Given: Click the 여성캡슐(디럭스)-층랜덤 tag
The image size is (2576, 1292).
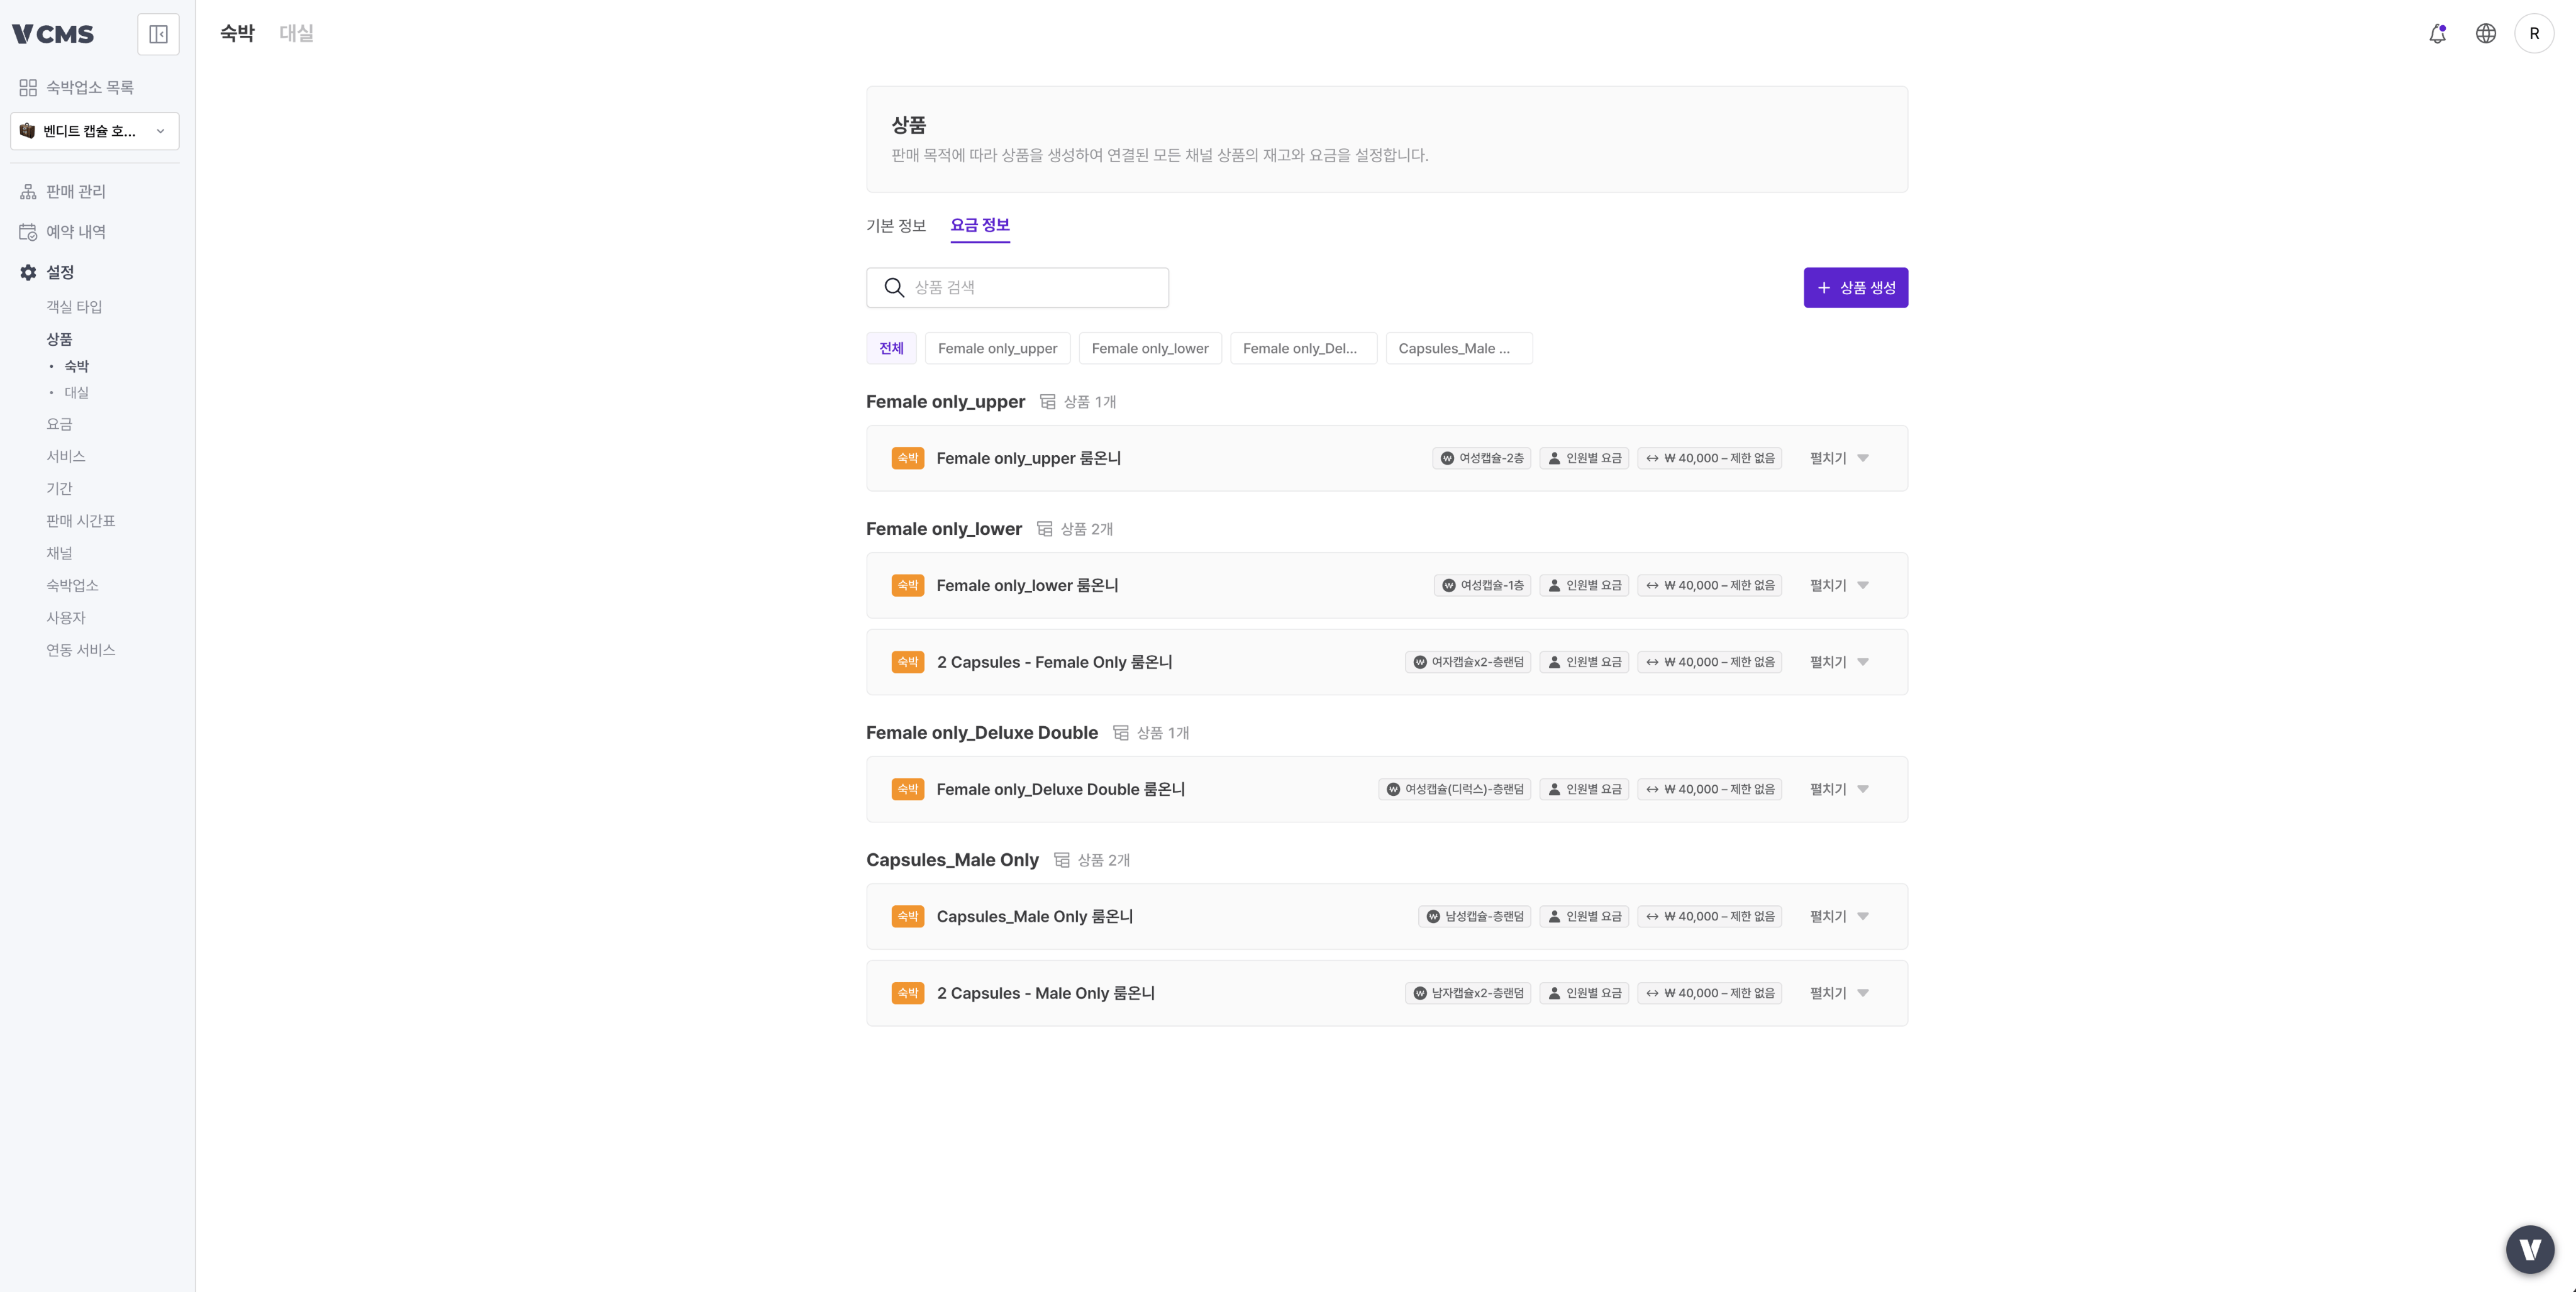Looking at the screenshot, I should (1454, 789).
